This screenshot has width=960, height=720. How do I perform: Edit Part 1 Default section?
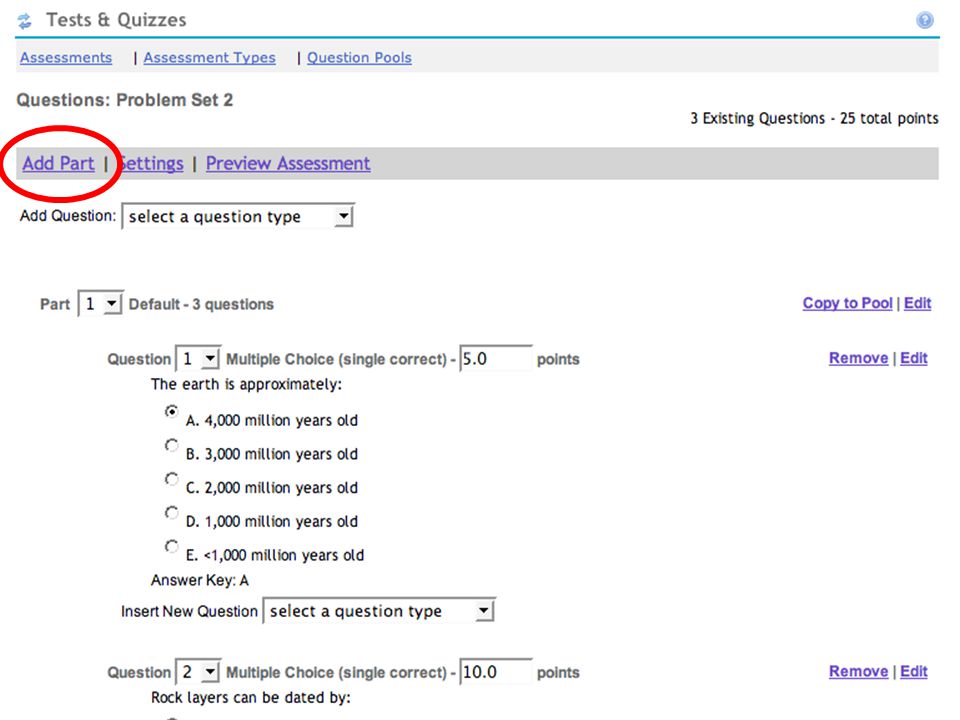pyautogui.click(x=917, y=303)
